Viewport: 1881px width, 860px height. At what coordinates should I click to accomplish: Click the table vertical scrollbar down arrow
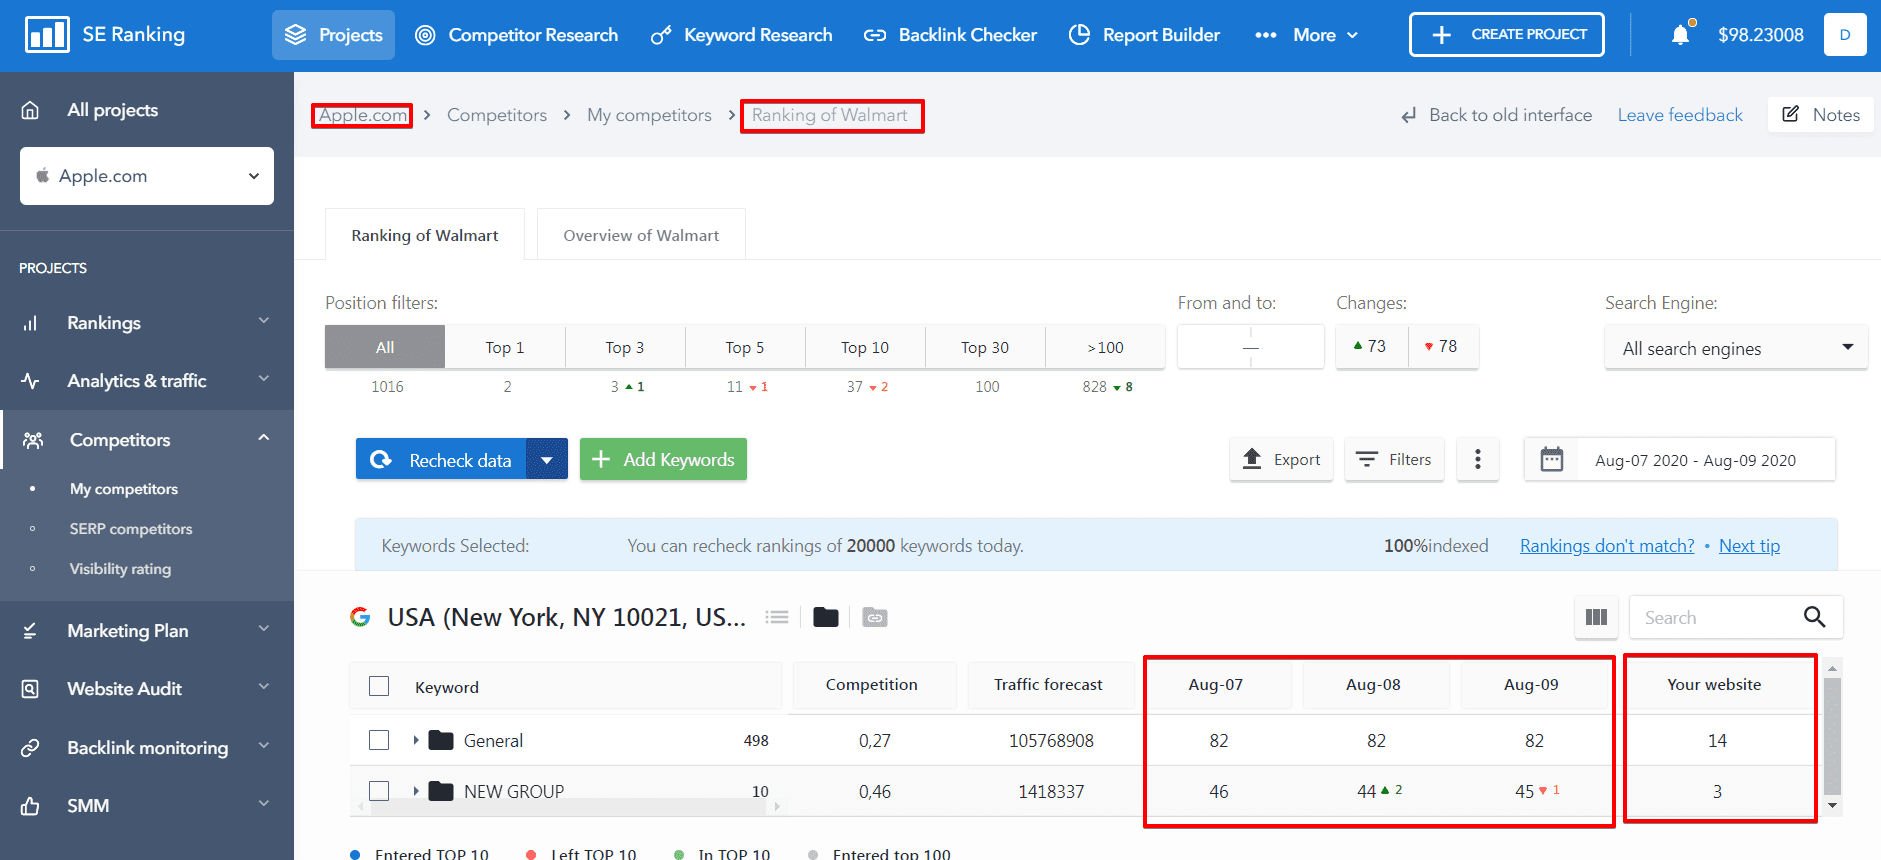click(x=1832, y=805)
